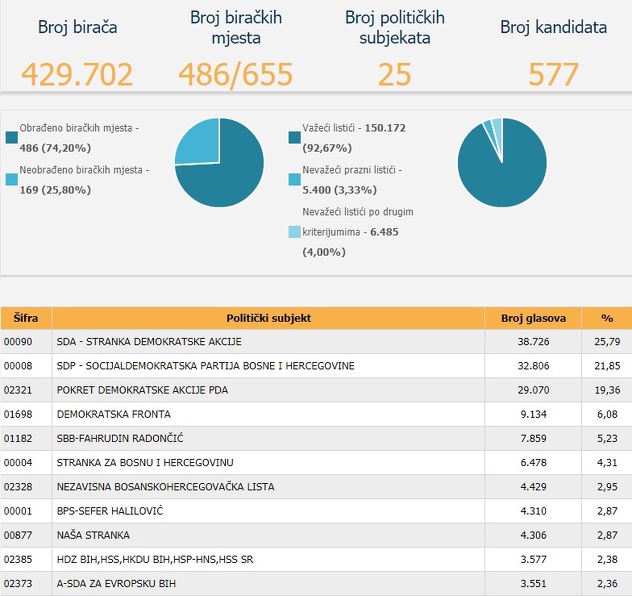This screenshot has height=596, width=632.
Task: Click the swatch for Nevažeći prazni listići
Action: pos(295,179)
